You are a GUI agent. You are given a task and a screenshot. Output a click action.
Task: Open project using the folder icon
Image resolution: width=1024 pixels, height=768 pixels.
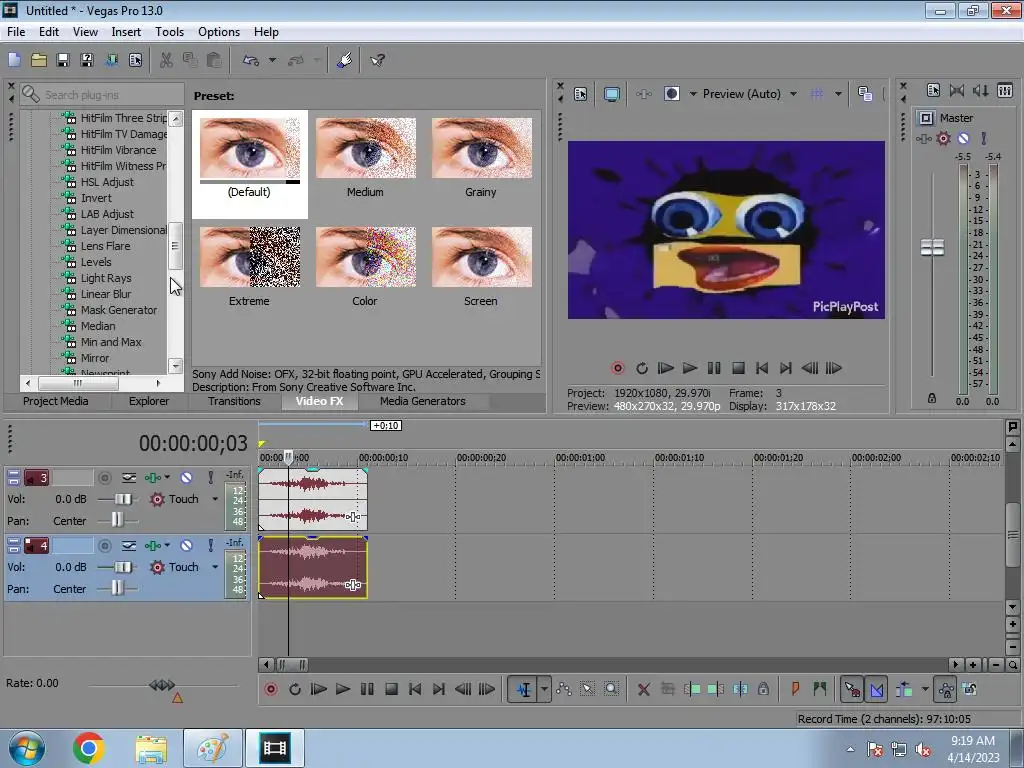39,60
